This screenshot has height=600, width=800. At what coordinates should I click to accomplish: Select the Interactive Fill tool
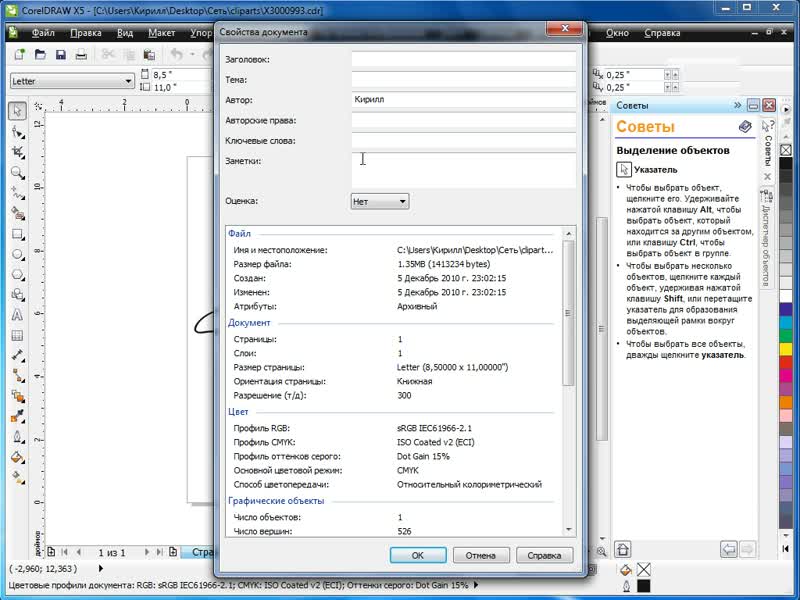[x=17, y=478]
